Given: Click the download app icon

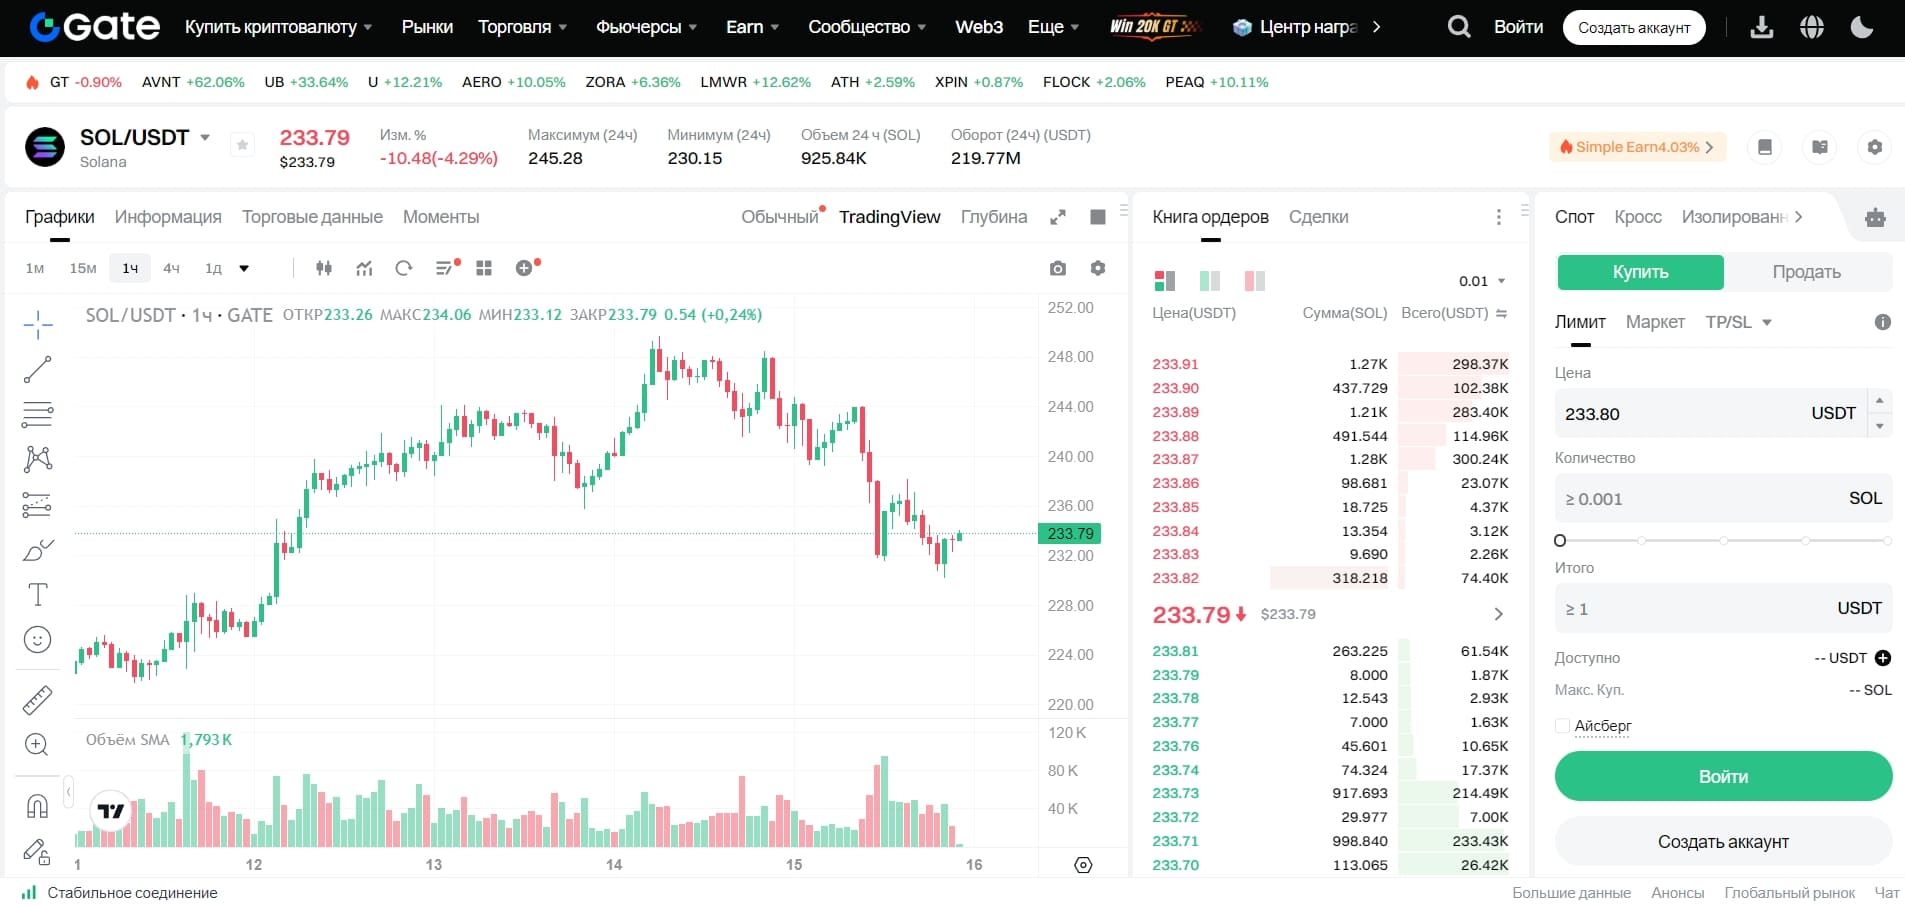Looking at the screenshot, I should tap(1762, 27).
